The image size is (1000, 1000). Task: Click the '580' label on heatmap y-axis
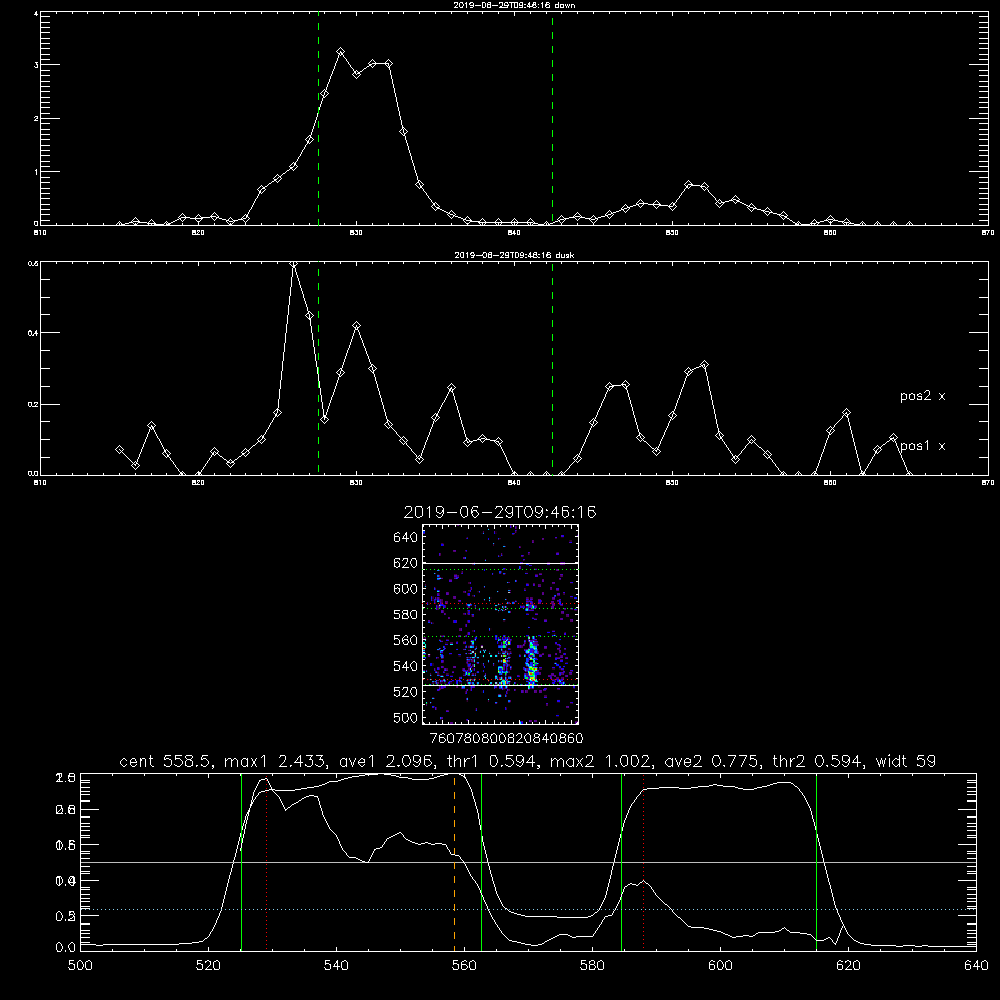[406, 615]
